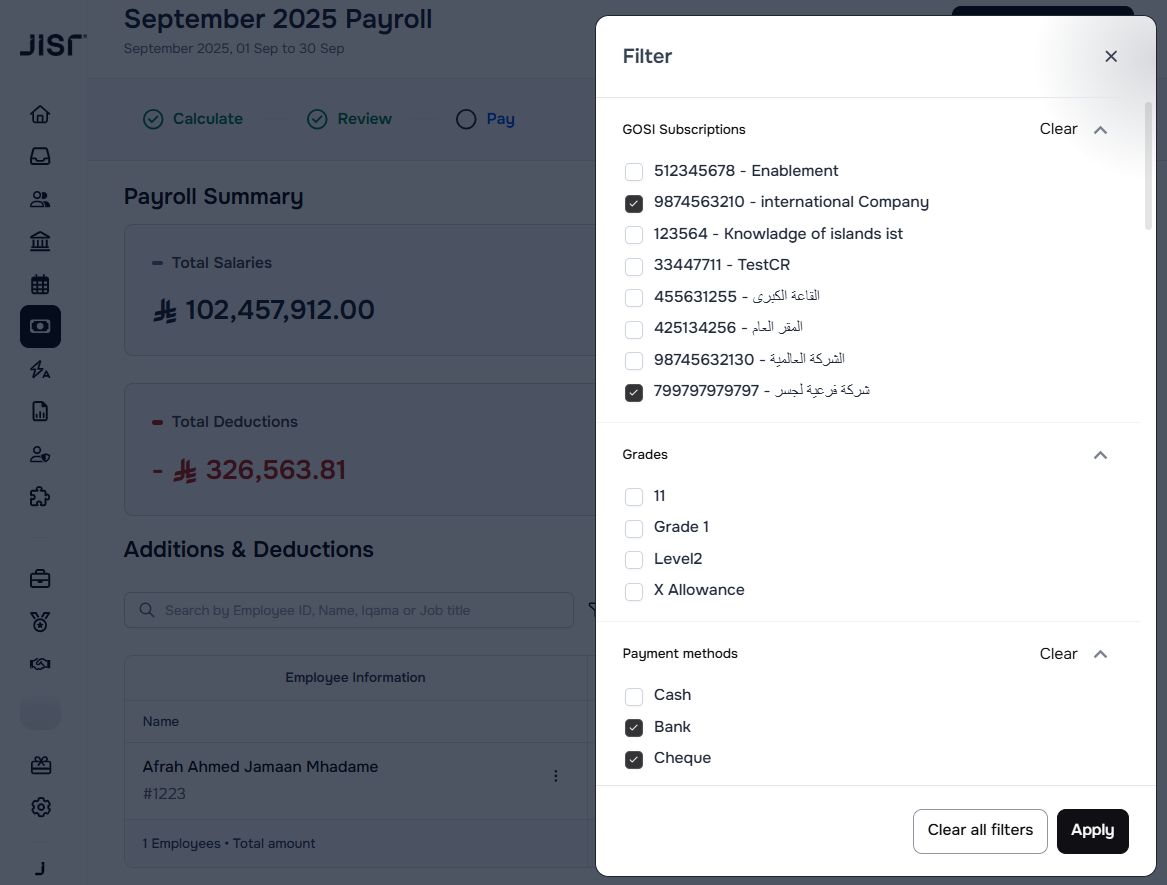
Task: Open the calendar icon in sidebar
Action: tap(40, 285)
